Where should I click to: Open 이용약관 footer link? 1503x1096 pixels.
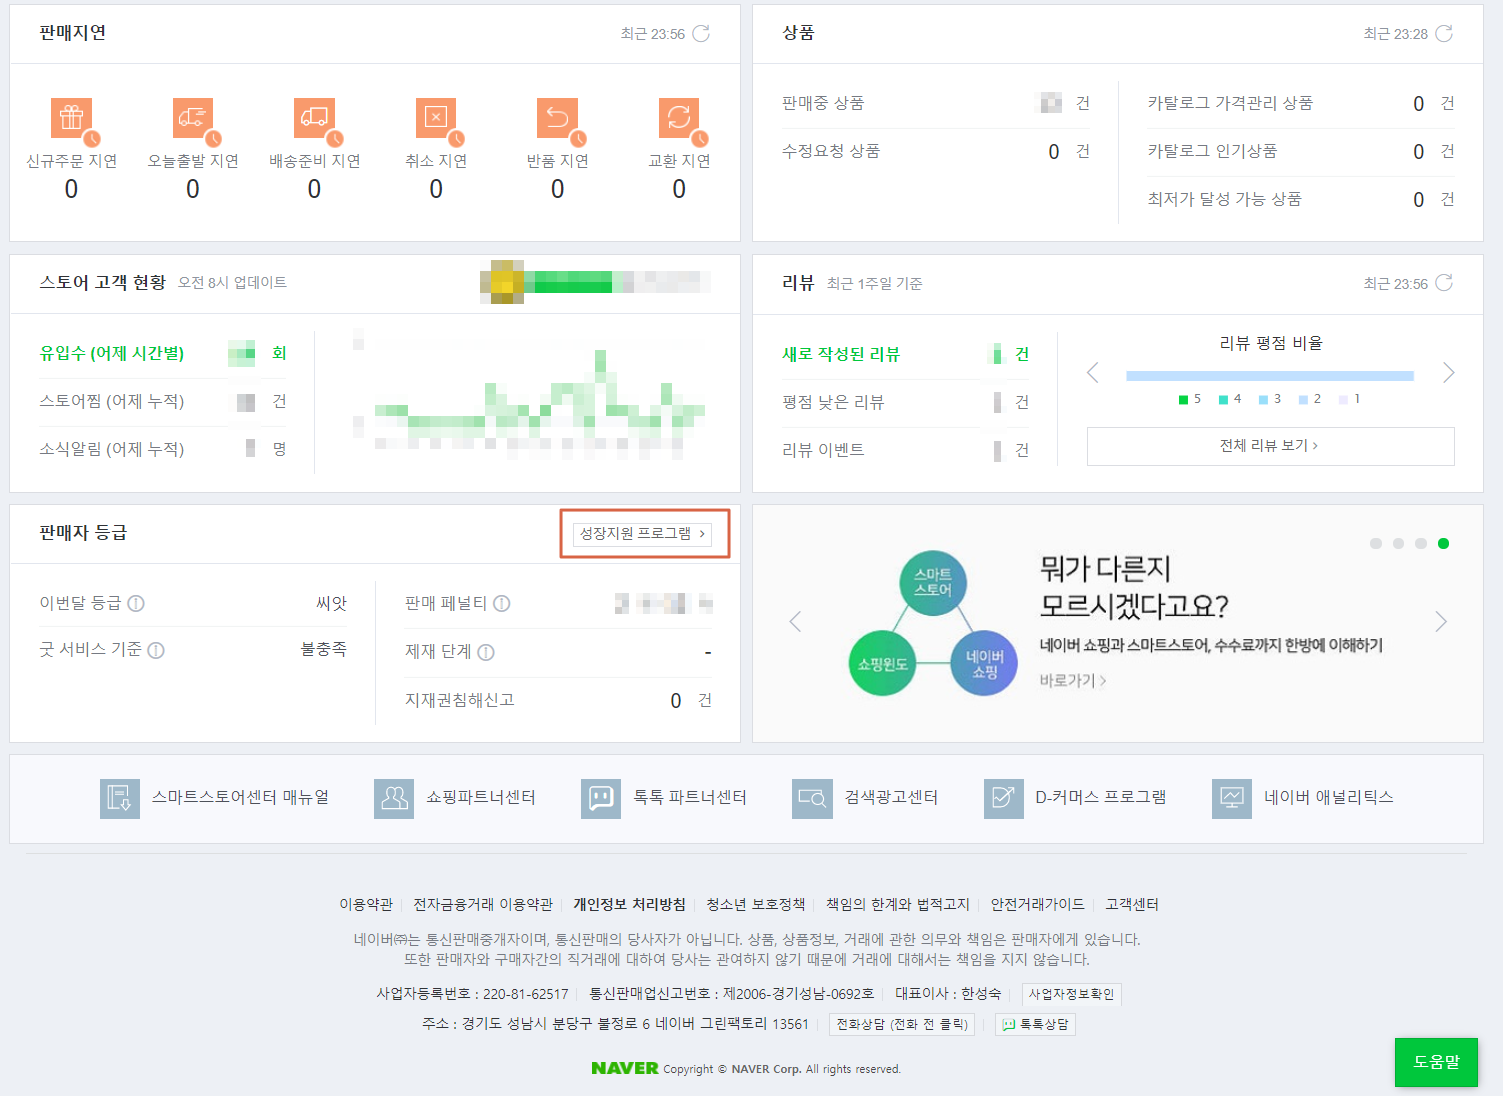366,904
